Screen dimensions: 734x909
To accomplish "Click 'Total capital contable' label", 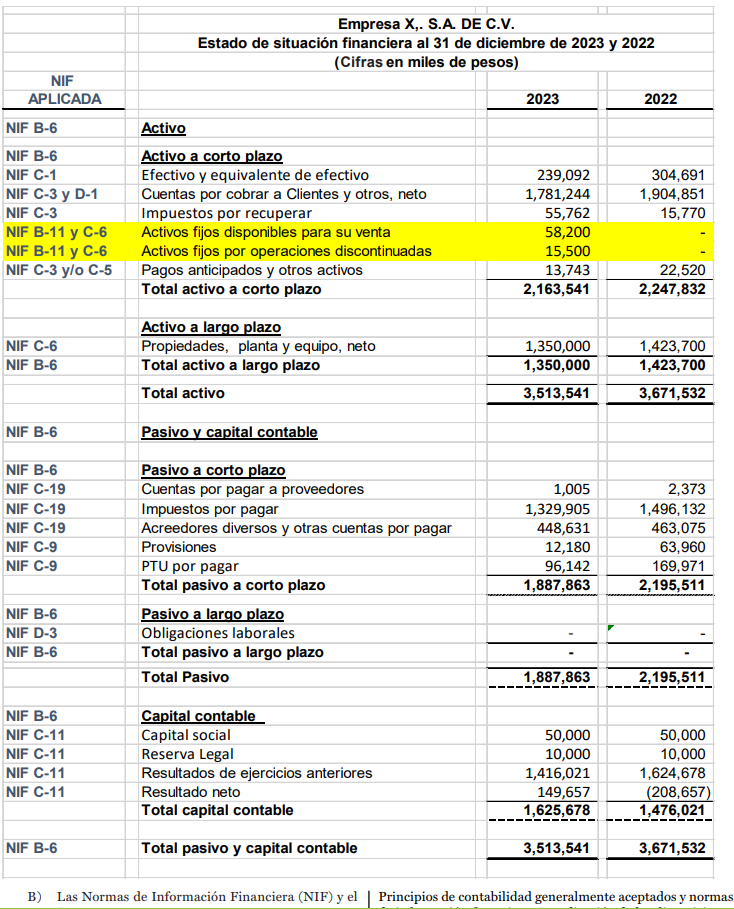I will click(x=217, y=810).
